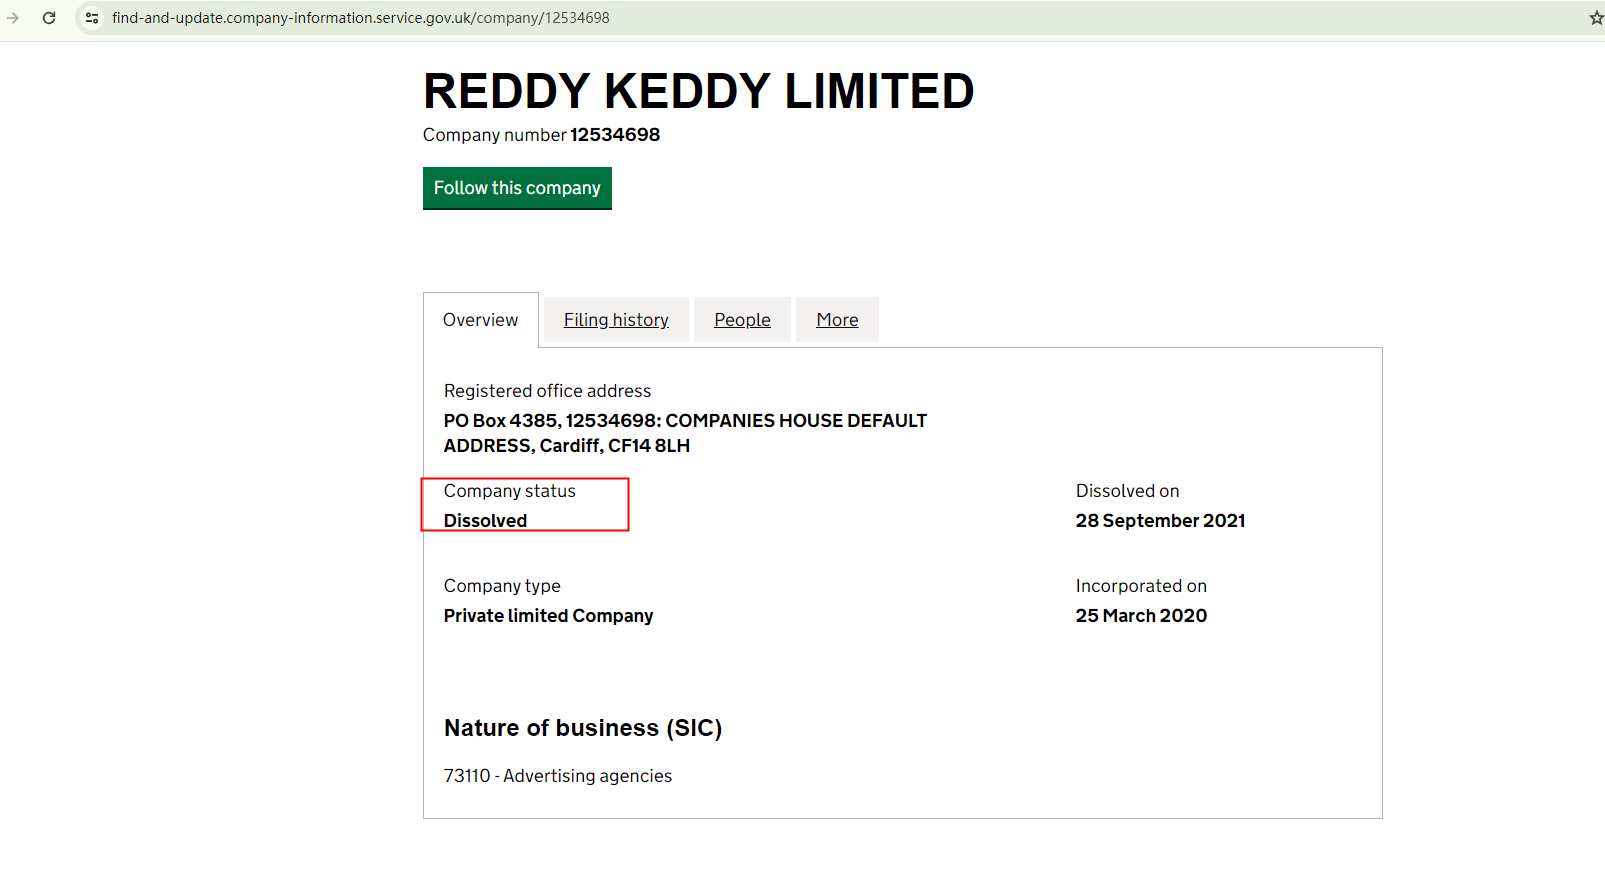Reload the current page
Viewport: 1605px width, 882px height.
click(x=49, y=18)
